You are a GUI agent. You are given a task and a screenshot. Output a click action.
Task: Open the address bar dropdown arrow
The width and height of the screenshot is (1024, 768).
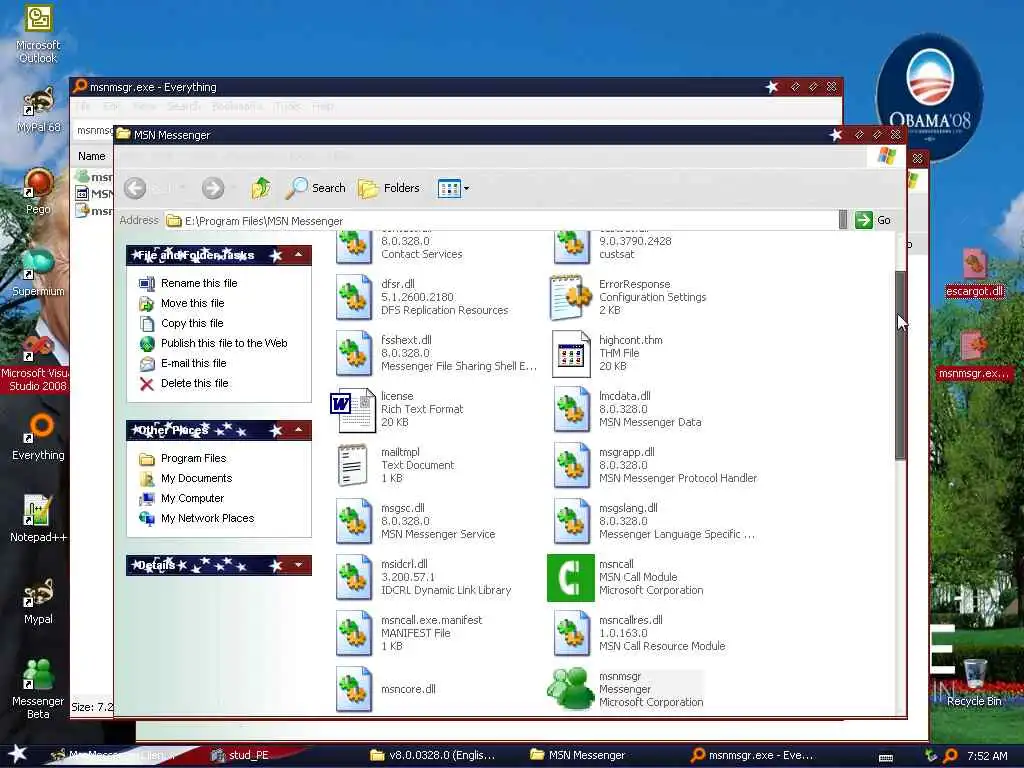[x=842, y=220]
